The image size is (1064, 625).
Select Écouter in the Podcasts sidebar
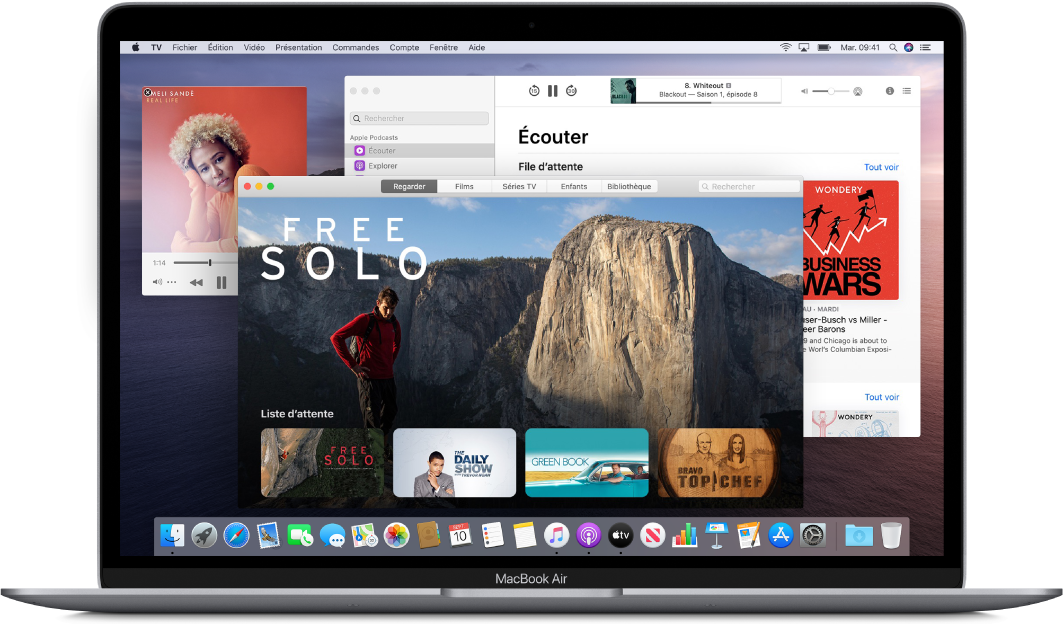pyautogui.click(x=377, y=150)
